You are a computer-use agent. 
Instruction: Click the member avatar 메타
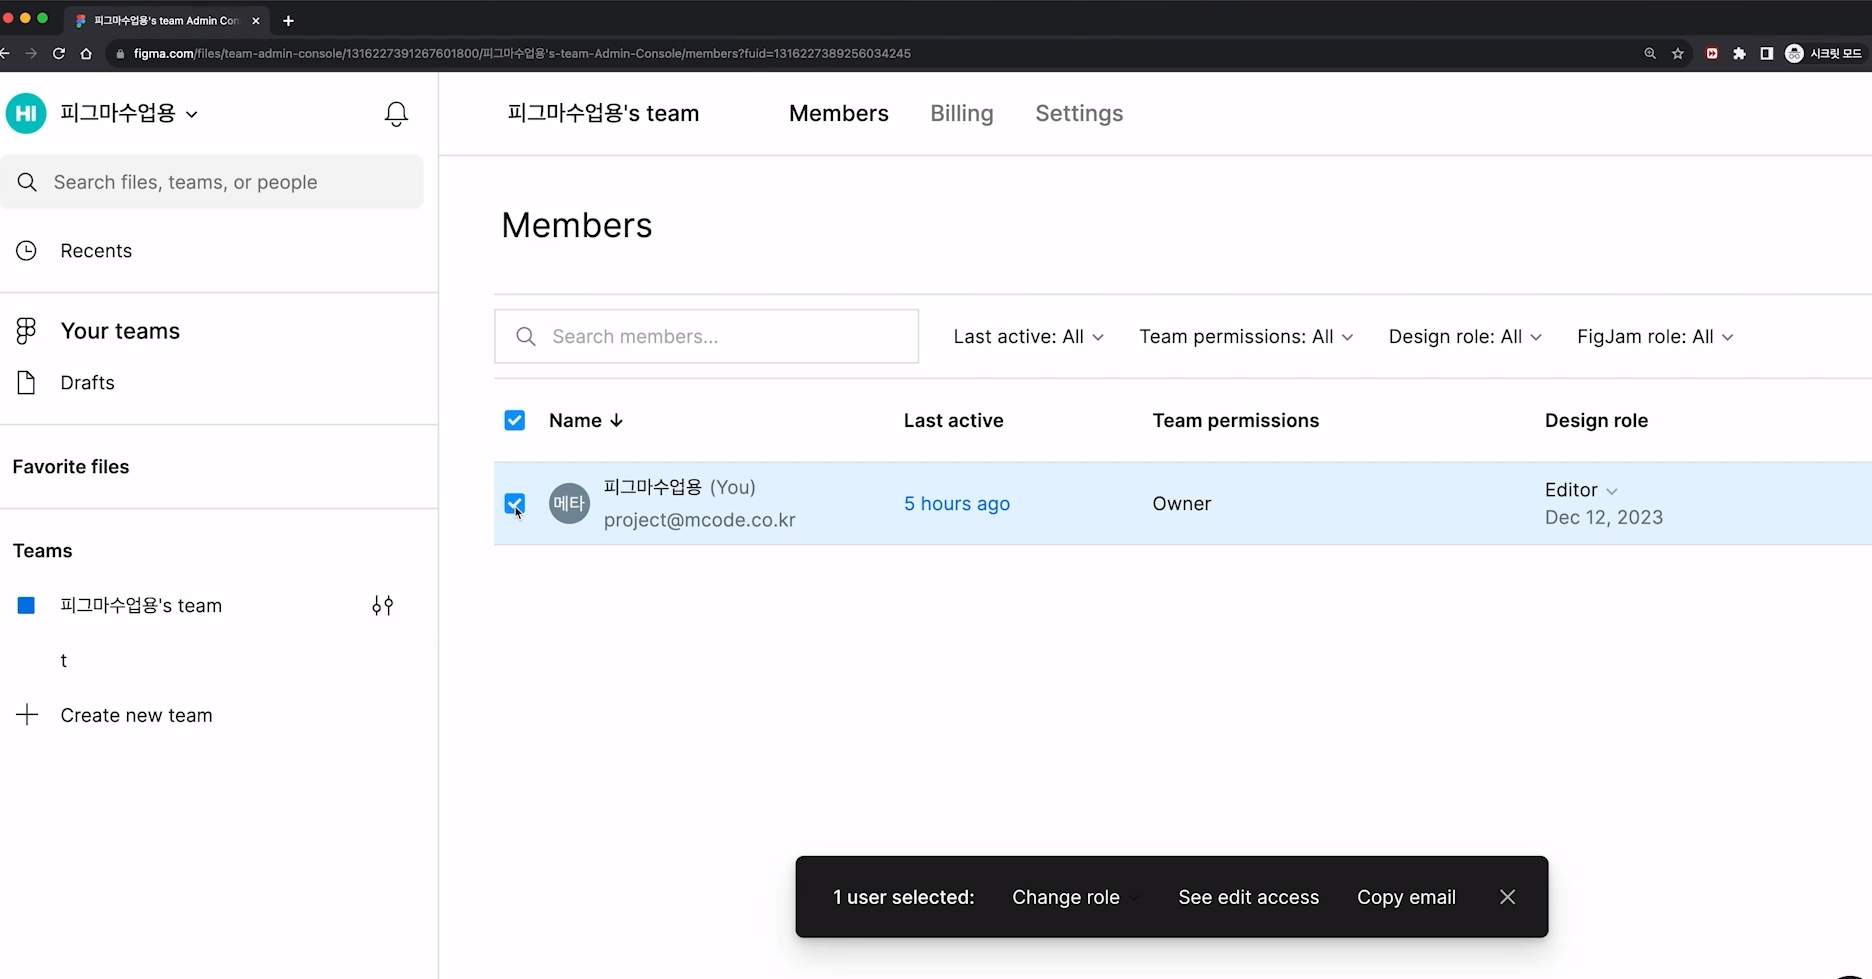coord(569,503)
